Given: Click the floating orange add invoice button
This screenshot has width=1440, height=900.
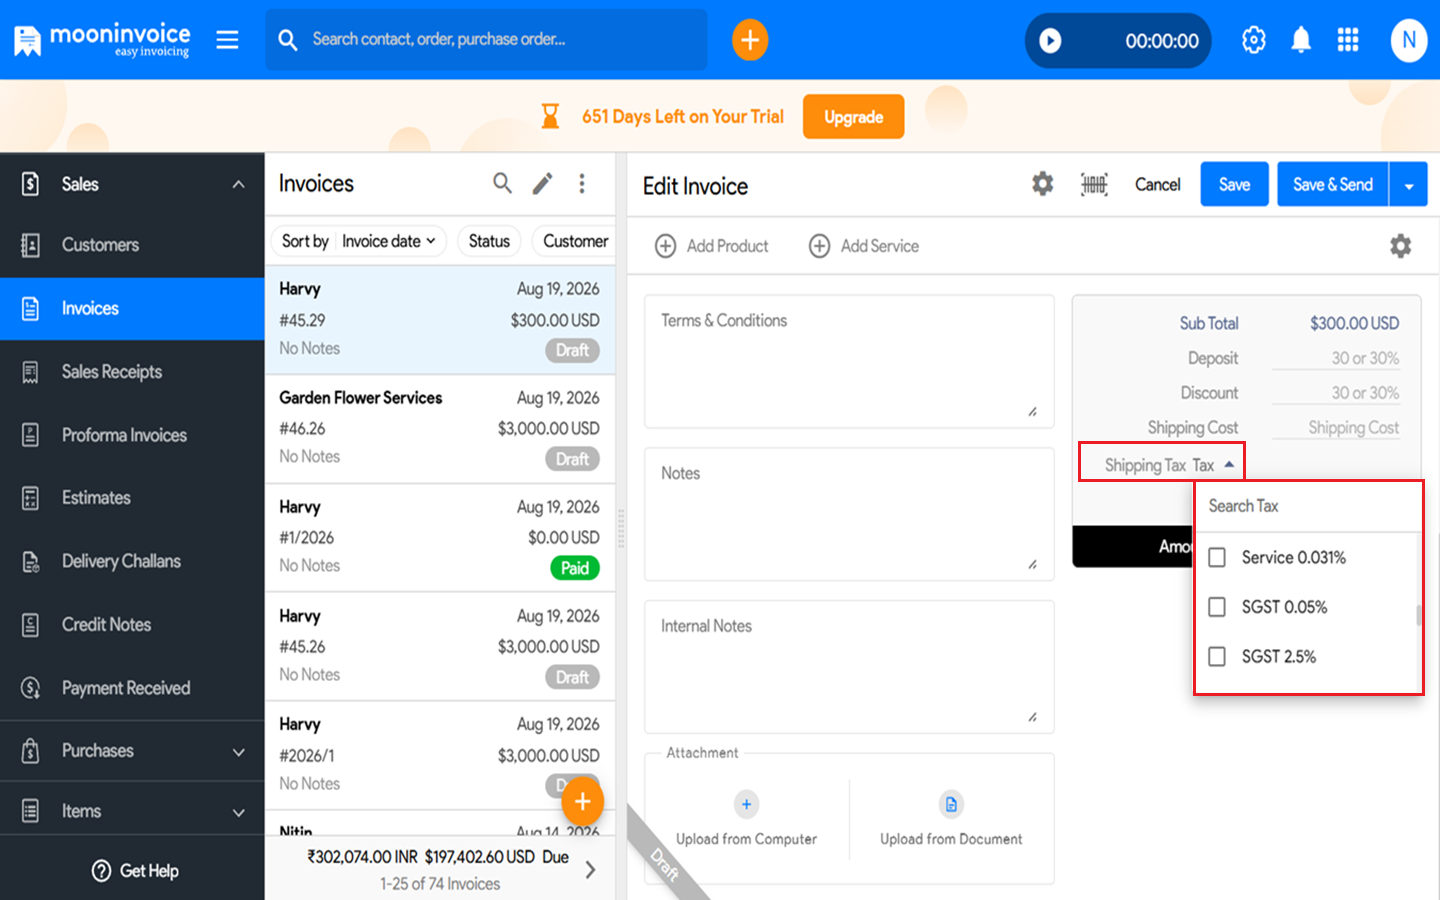Looking at the screenshot, I should (x=582, y=801).
